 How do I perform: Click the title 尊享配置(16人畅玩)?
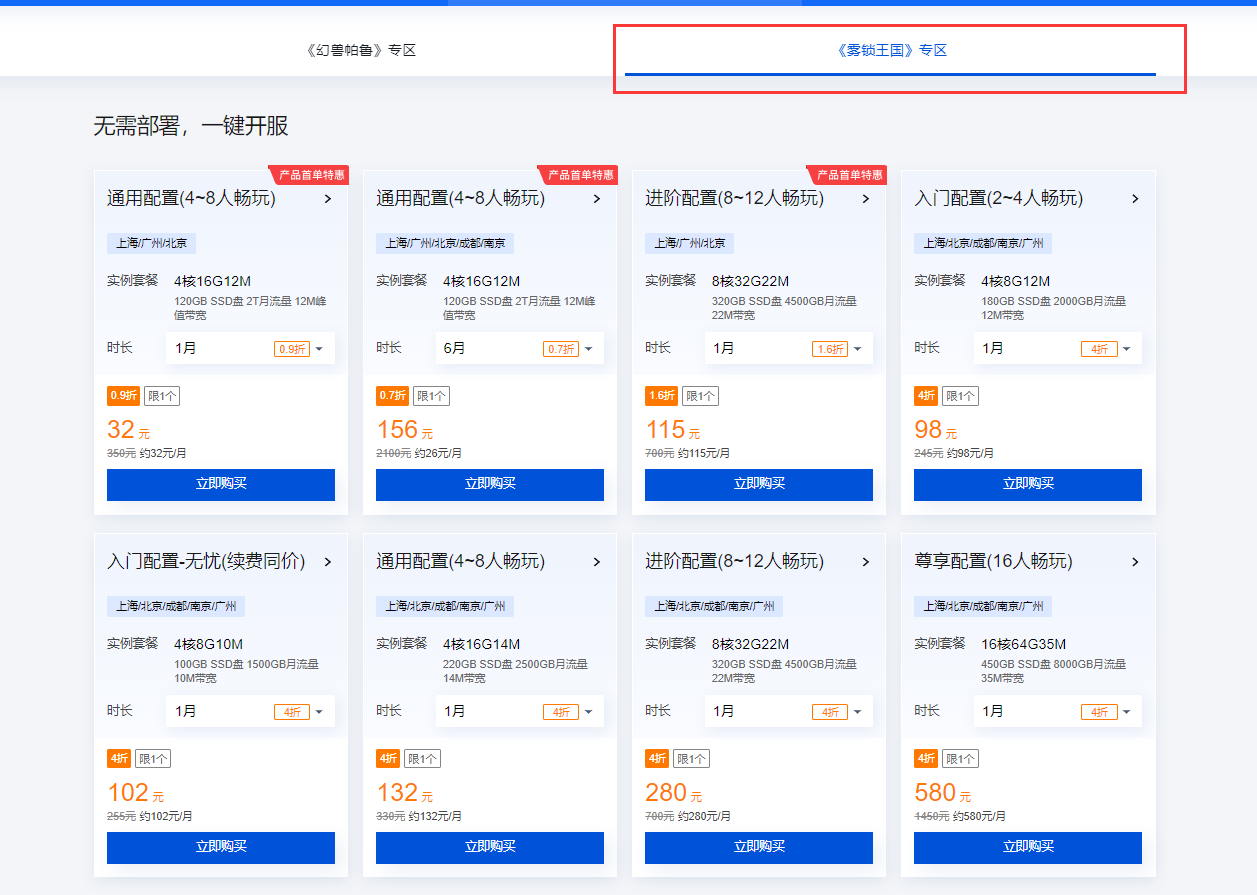tap(993, 561)
